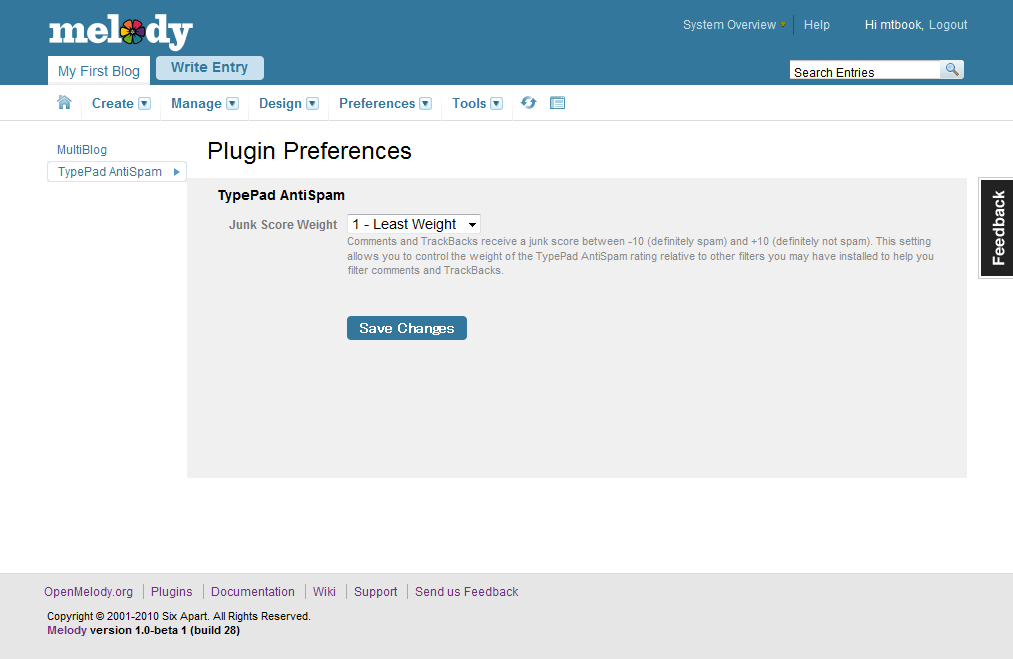The width and height of the screenshot is (1013, 659).
Task: Open the Design menu
Action: coord(280,103)
